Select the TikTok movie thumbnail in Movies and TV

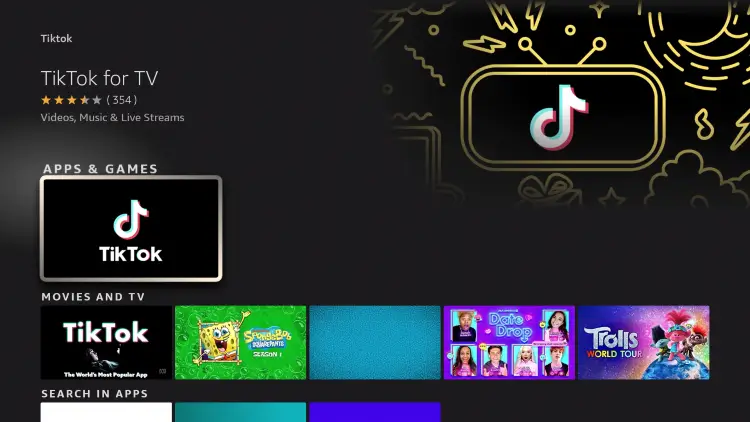[106, 343]
